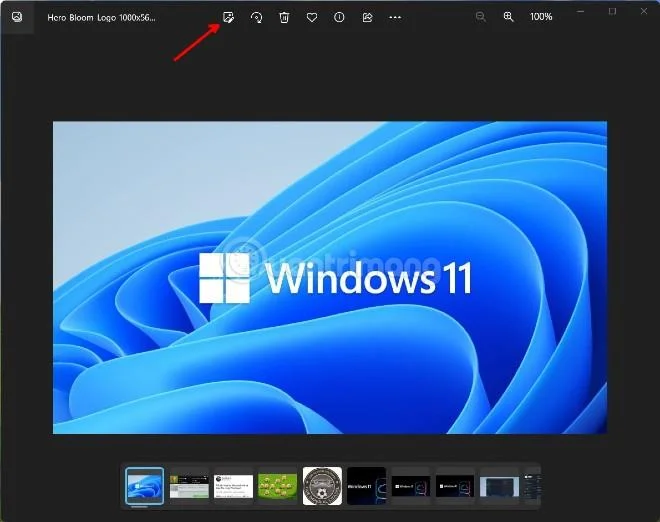Show file information panel
Screen dimensions: 660x522
[x=339, y=17]
